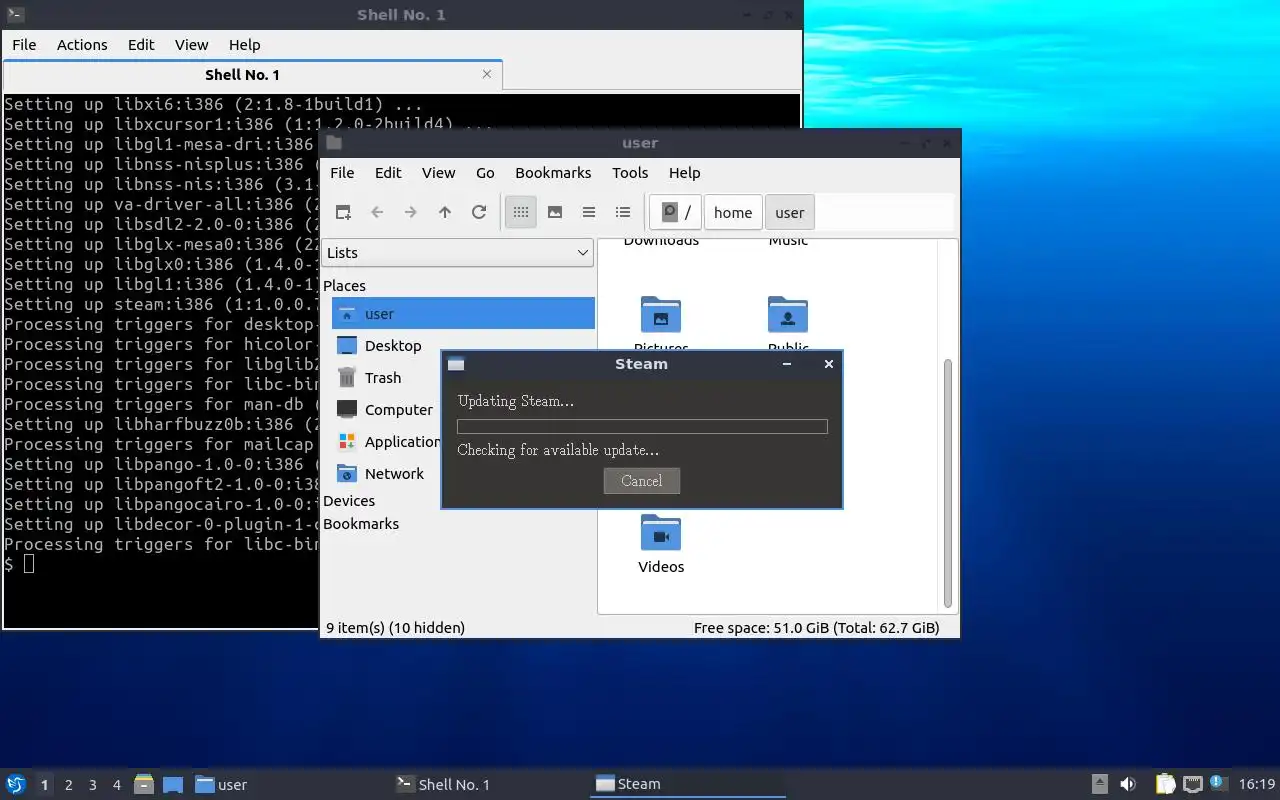Click the 'user' path button

click(790, 212)
